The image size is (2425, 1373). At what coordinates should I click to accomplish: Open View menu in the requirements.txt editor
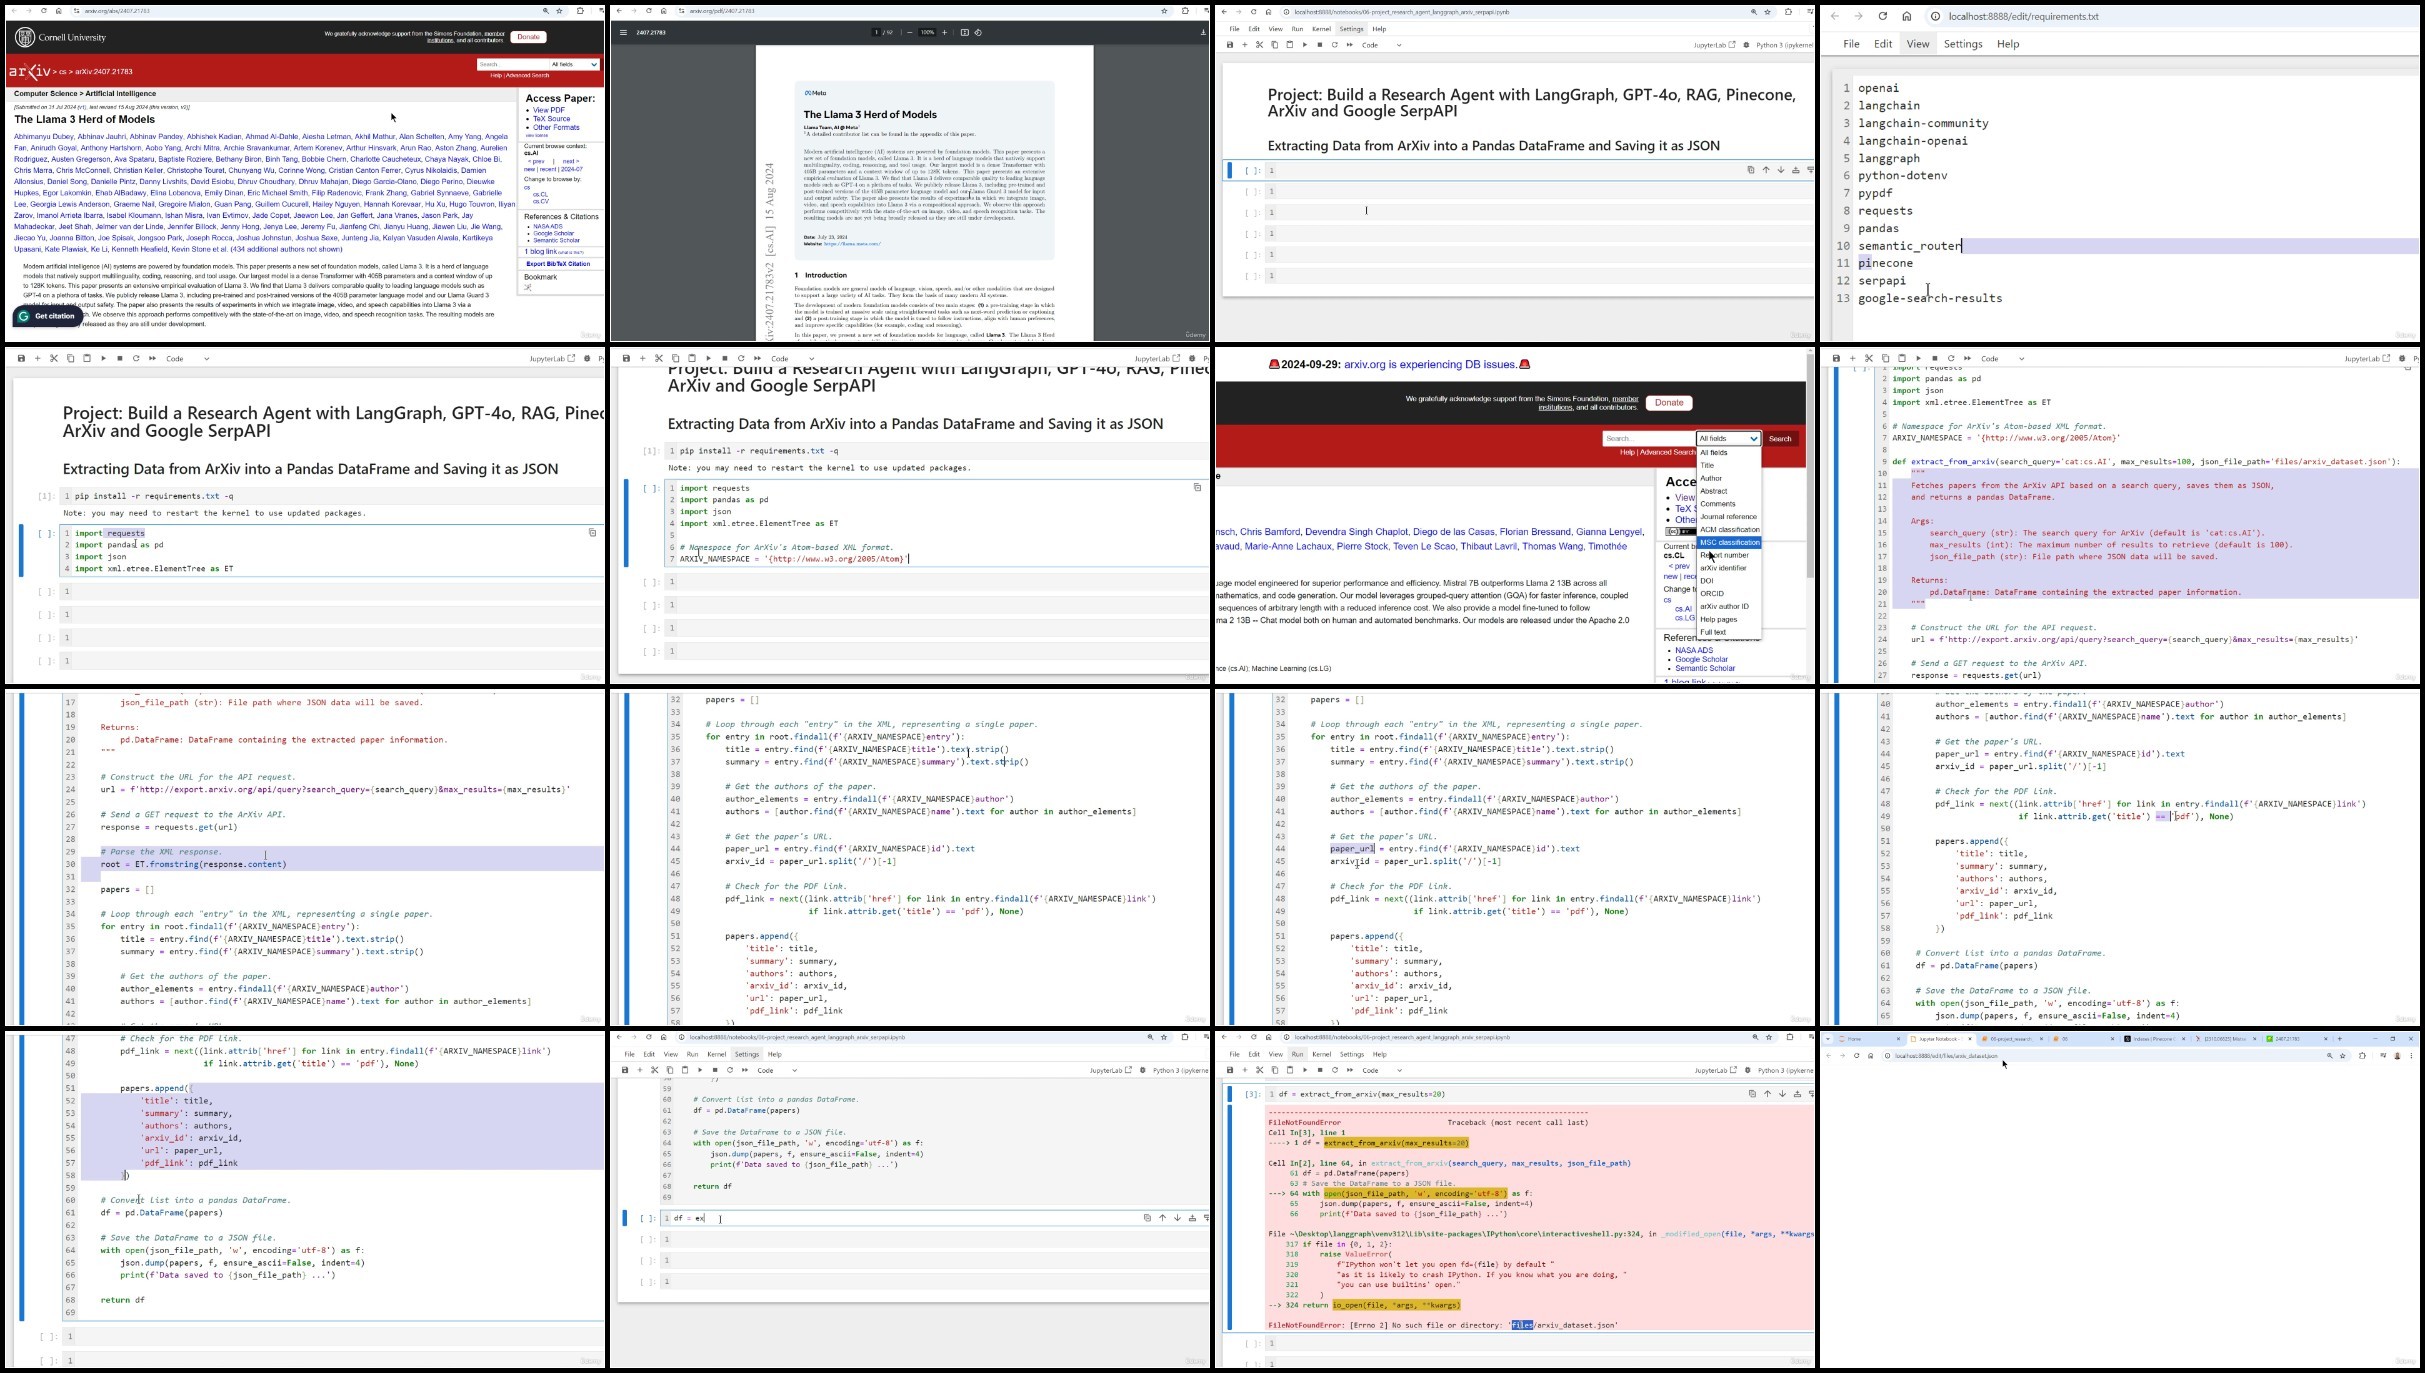(1918, 44)
